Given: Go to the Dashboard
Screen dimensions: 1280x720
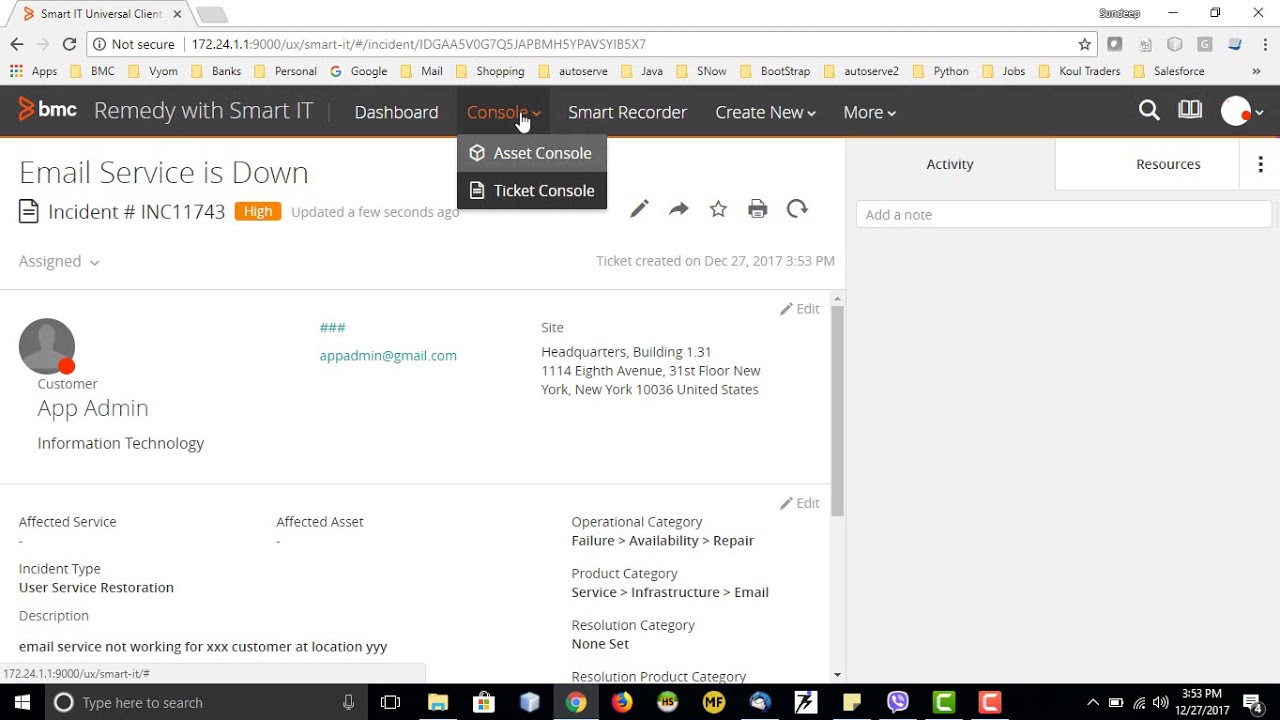Looking at the screenshot, I should (x=396, y=112).
